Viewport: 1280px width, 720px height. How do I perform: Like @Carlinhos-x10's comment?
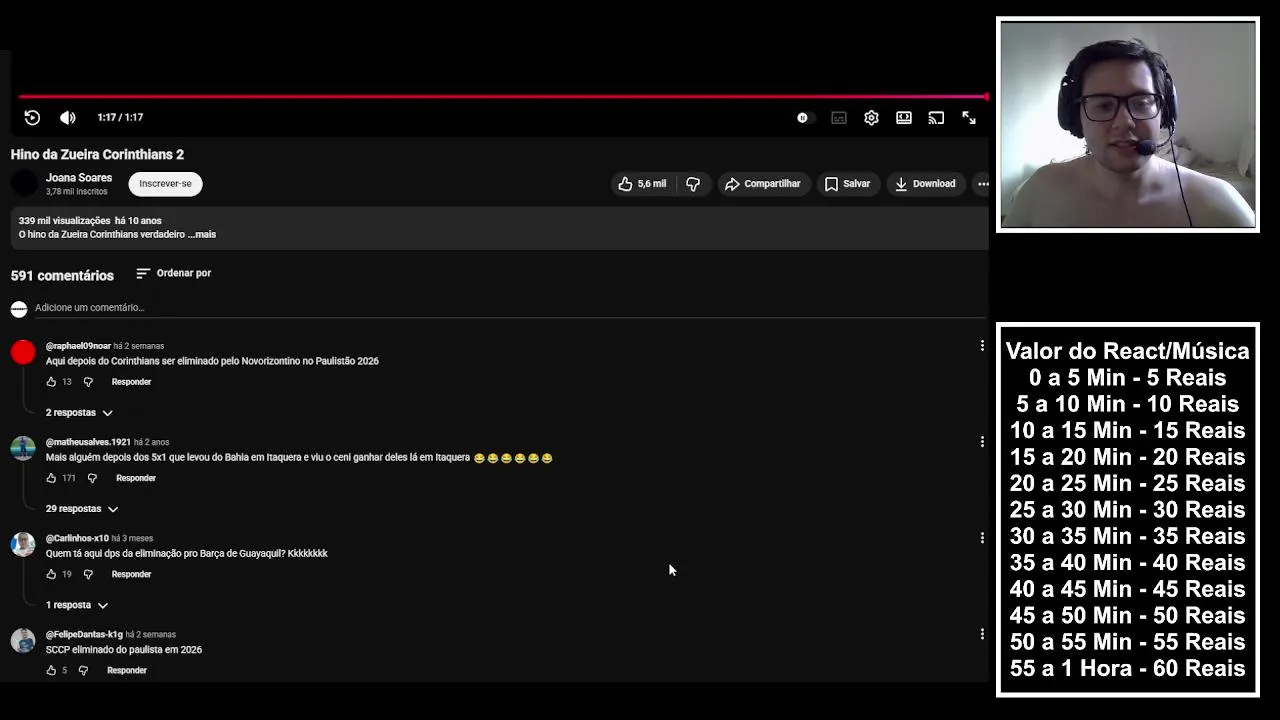pos(51,574)
